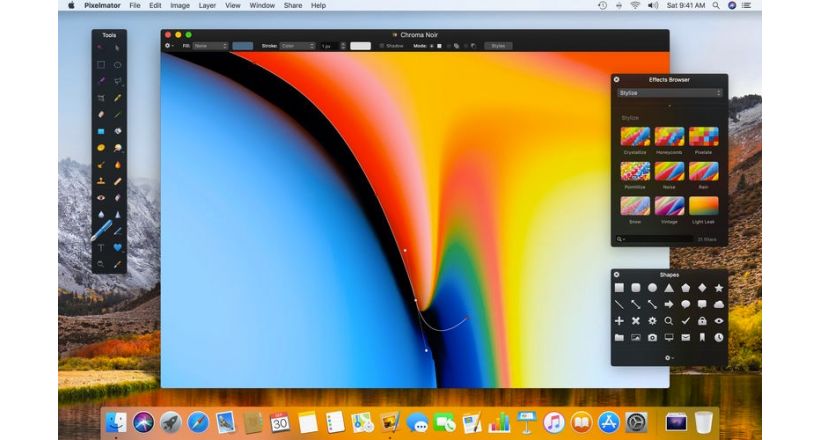Screen dimensions: 820x440
Task: Select the Type tool
Action: [x=101, y=248]
